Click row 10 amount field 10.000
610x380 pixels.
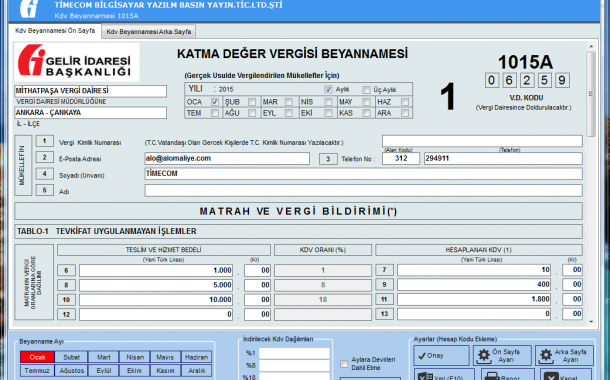coord(156,299)
